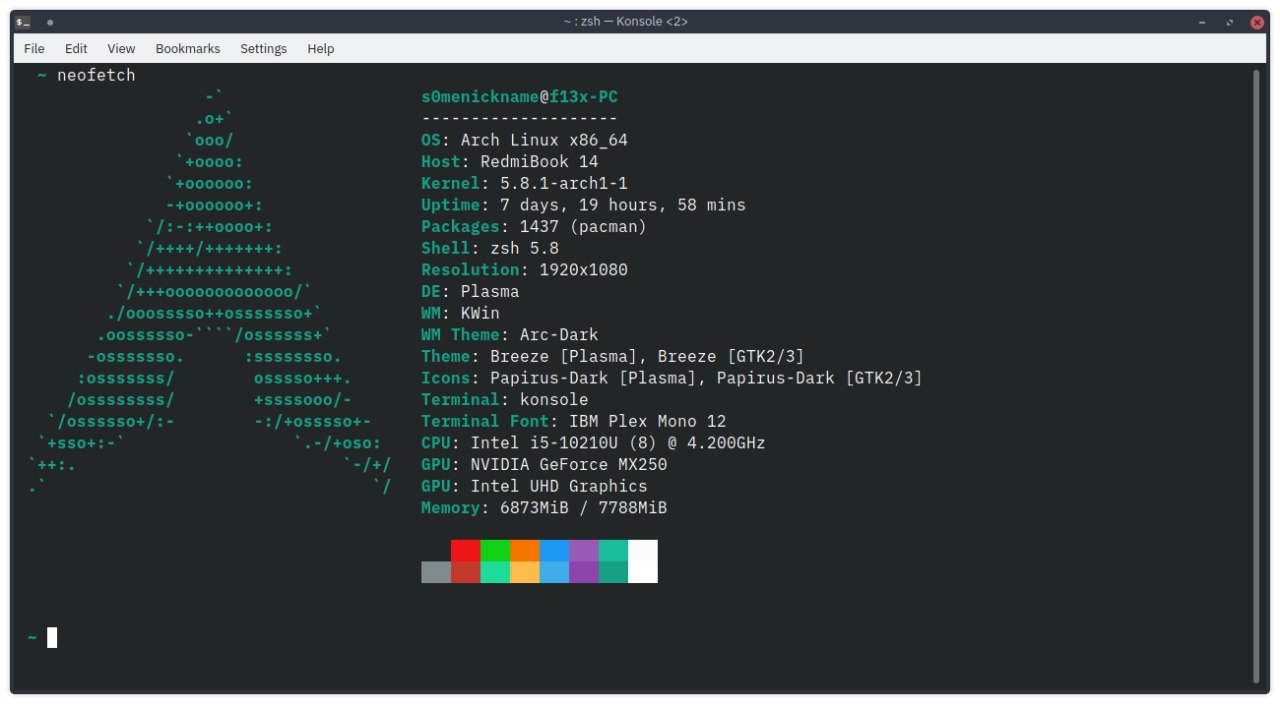
Task: Click the 'Terminal: konsole' line
Action: pyautogui.click(x=505, y=400)
